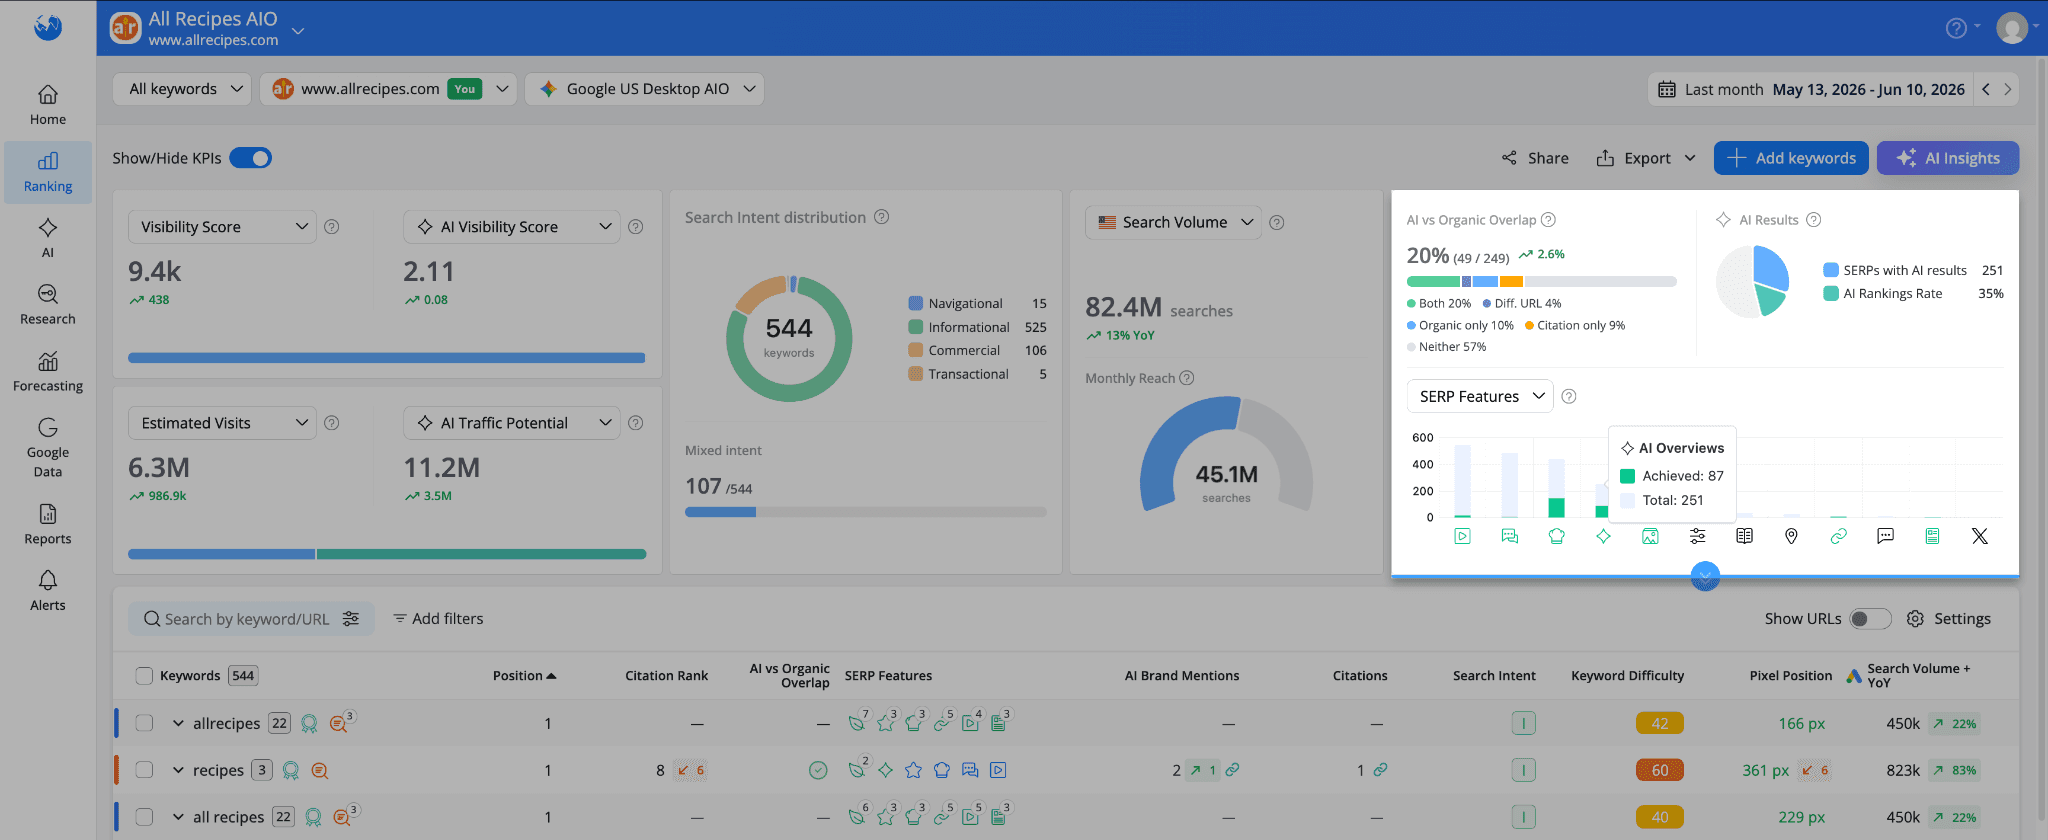Click the X (Twitter) icon under chart
This screenshot has width=2048, height=840.
1979,536
